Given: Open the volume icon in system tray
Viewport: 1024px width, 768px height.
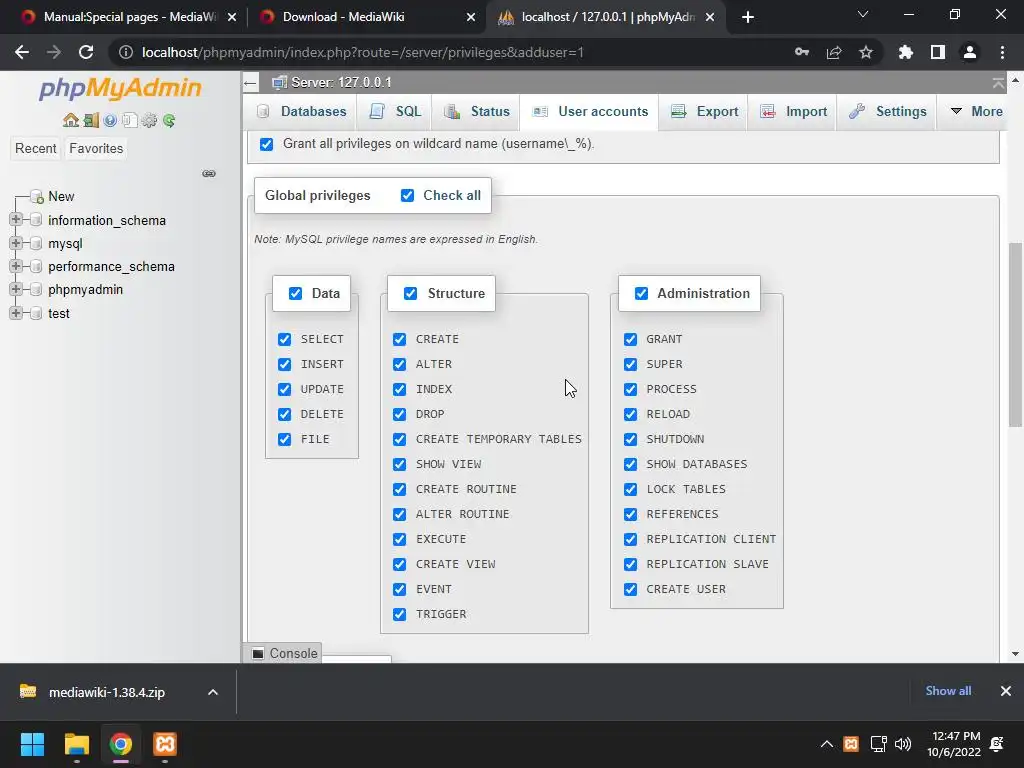Looking at the screenshot, I should click(x=903, y=744).
